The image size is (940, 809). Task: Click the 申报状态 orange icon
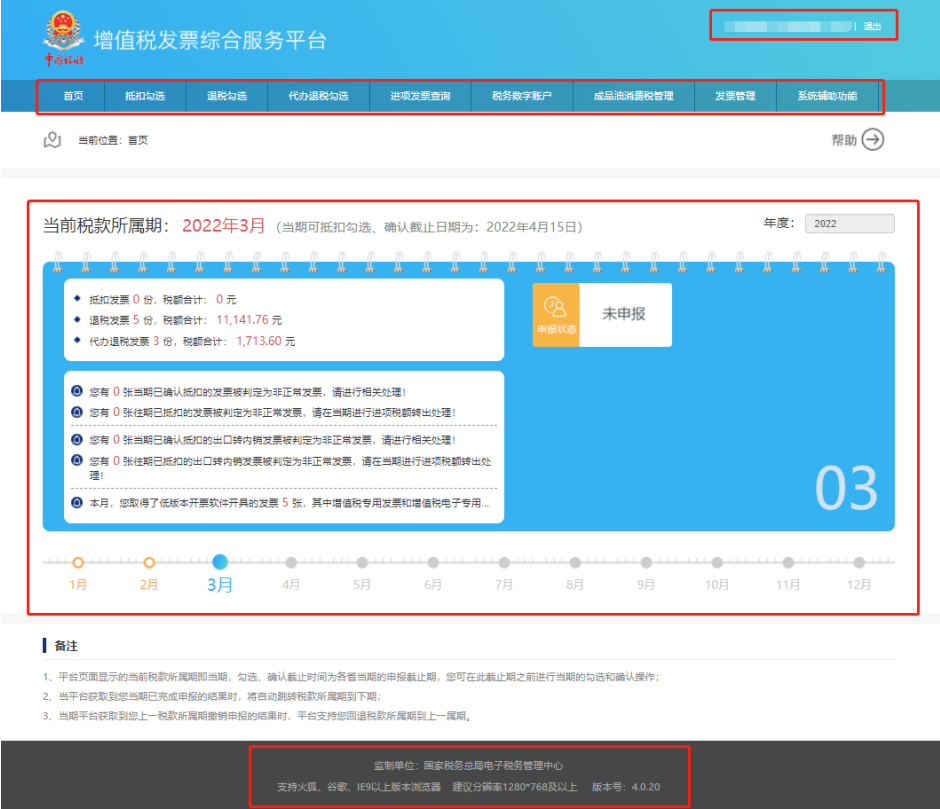click(556, 315)
